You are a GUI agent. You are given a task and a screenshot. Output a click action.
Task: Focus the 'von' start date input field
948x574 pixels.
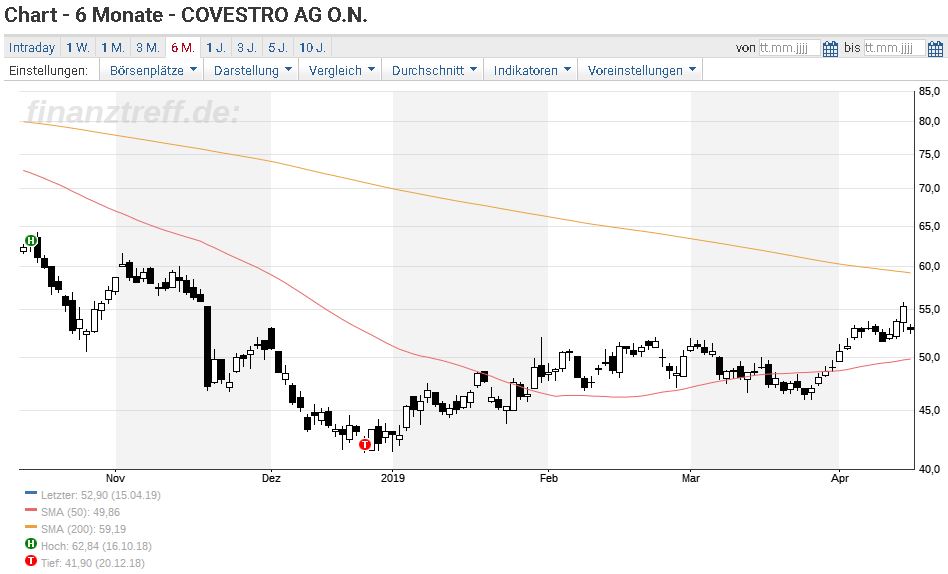point(789,48)
